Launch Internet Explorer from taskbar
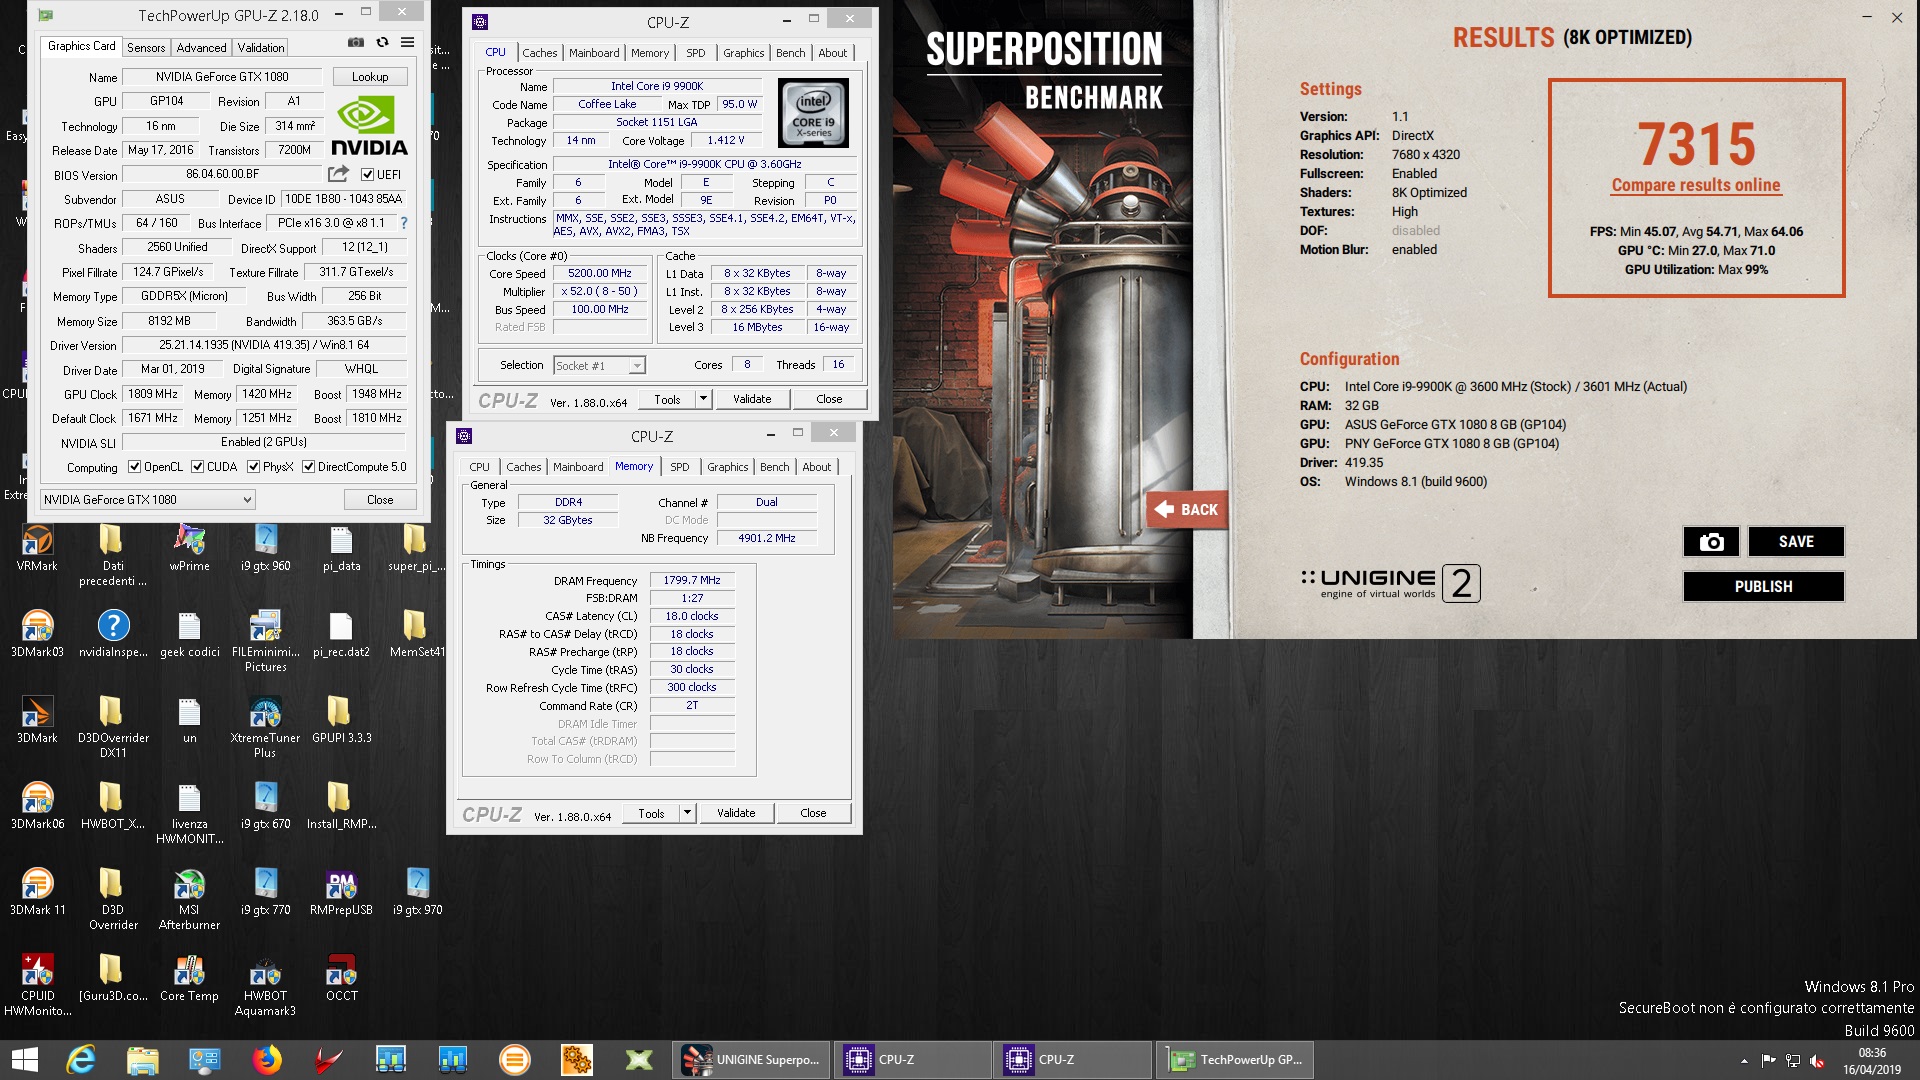This screenshot has height=1080, width=1920. [x=81, y=1060]
